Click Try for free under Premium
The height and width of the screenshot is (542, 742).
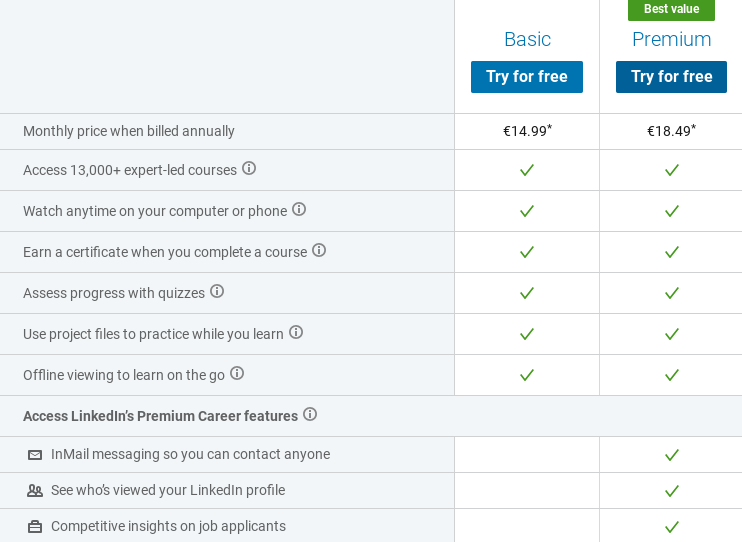(x=671, y=77)
